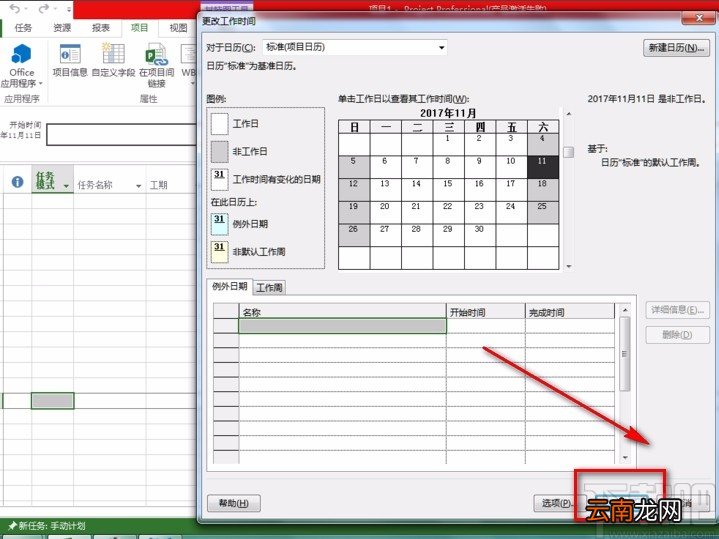Click the selected task mode cell in sheet
Screen dimensions: 719x539
[52, 400]
